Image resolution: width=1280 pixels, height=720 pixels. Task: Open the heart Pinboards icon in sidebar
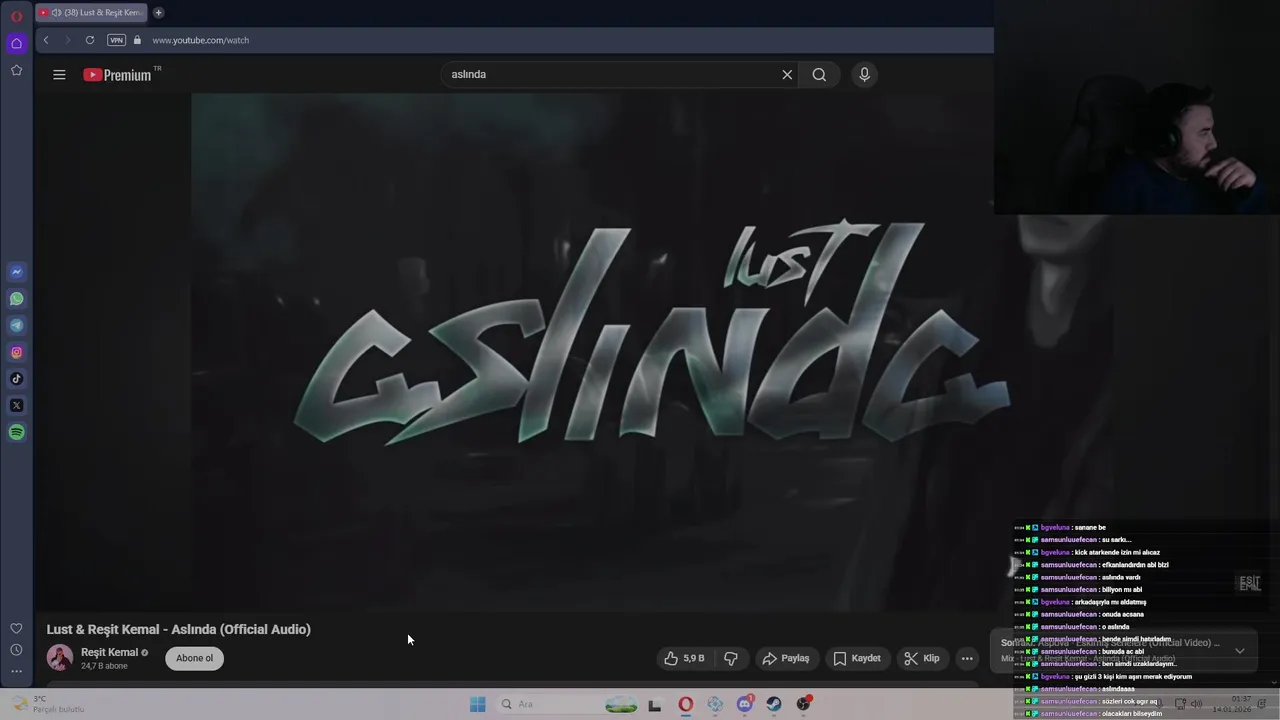[x=16, y=628]
